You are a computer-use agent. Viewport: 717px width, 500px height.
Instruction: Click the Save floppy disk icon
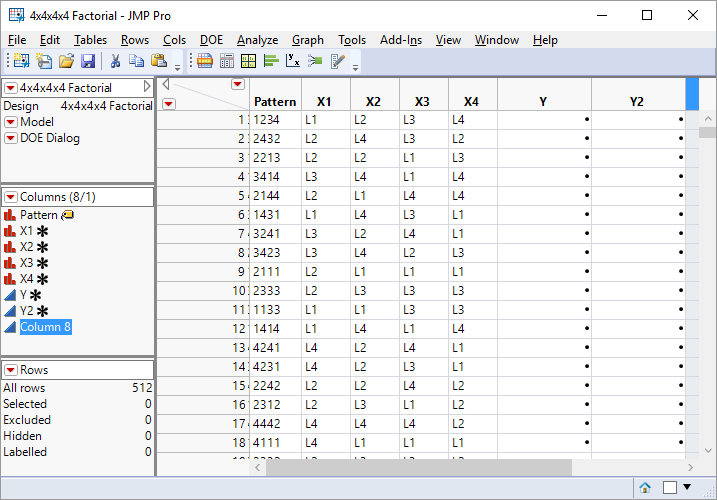click(88, 61)
